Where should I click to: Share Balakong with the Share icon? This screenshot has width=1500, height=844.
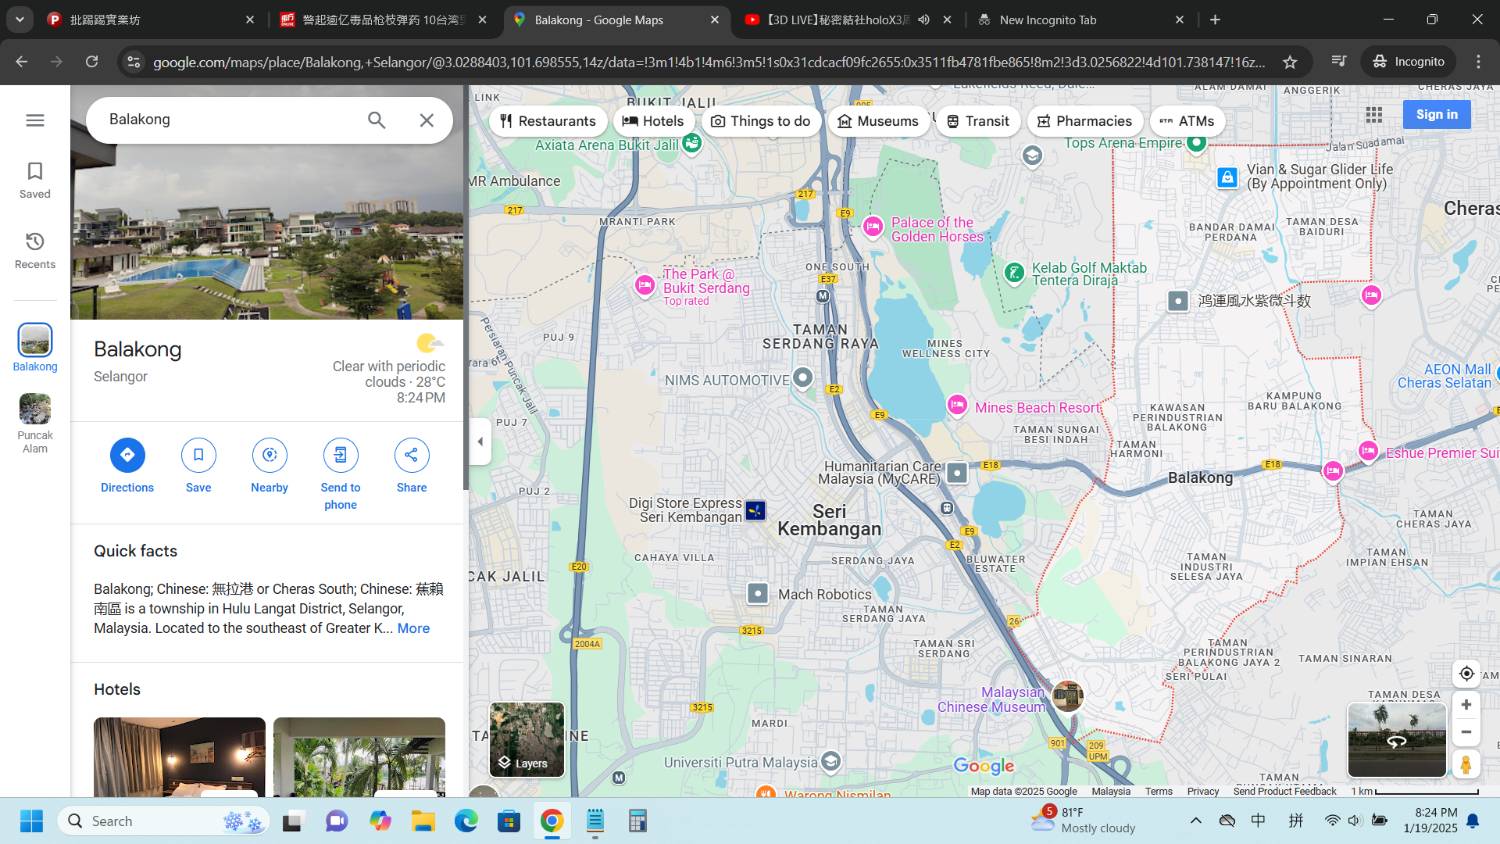[x=411, y=455]
